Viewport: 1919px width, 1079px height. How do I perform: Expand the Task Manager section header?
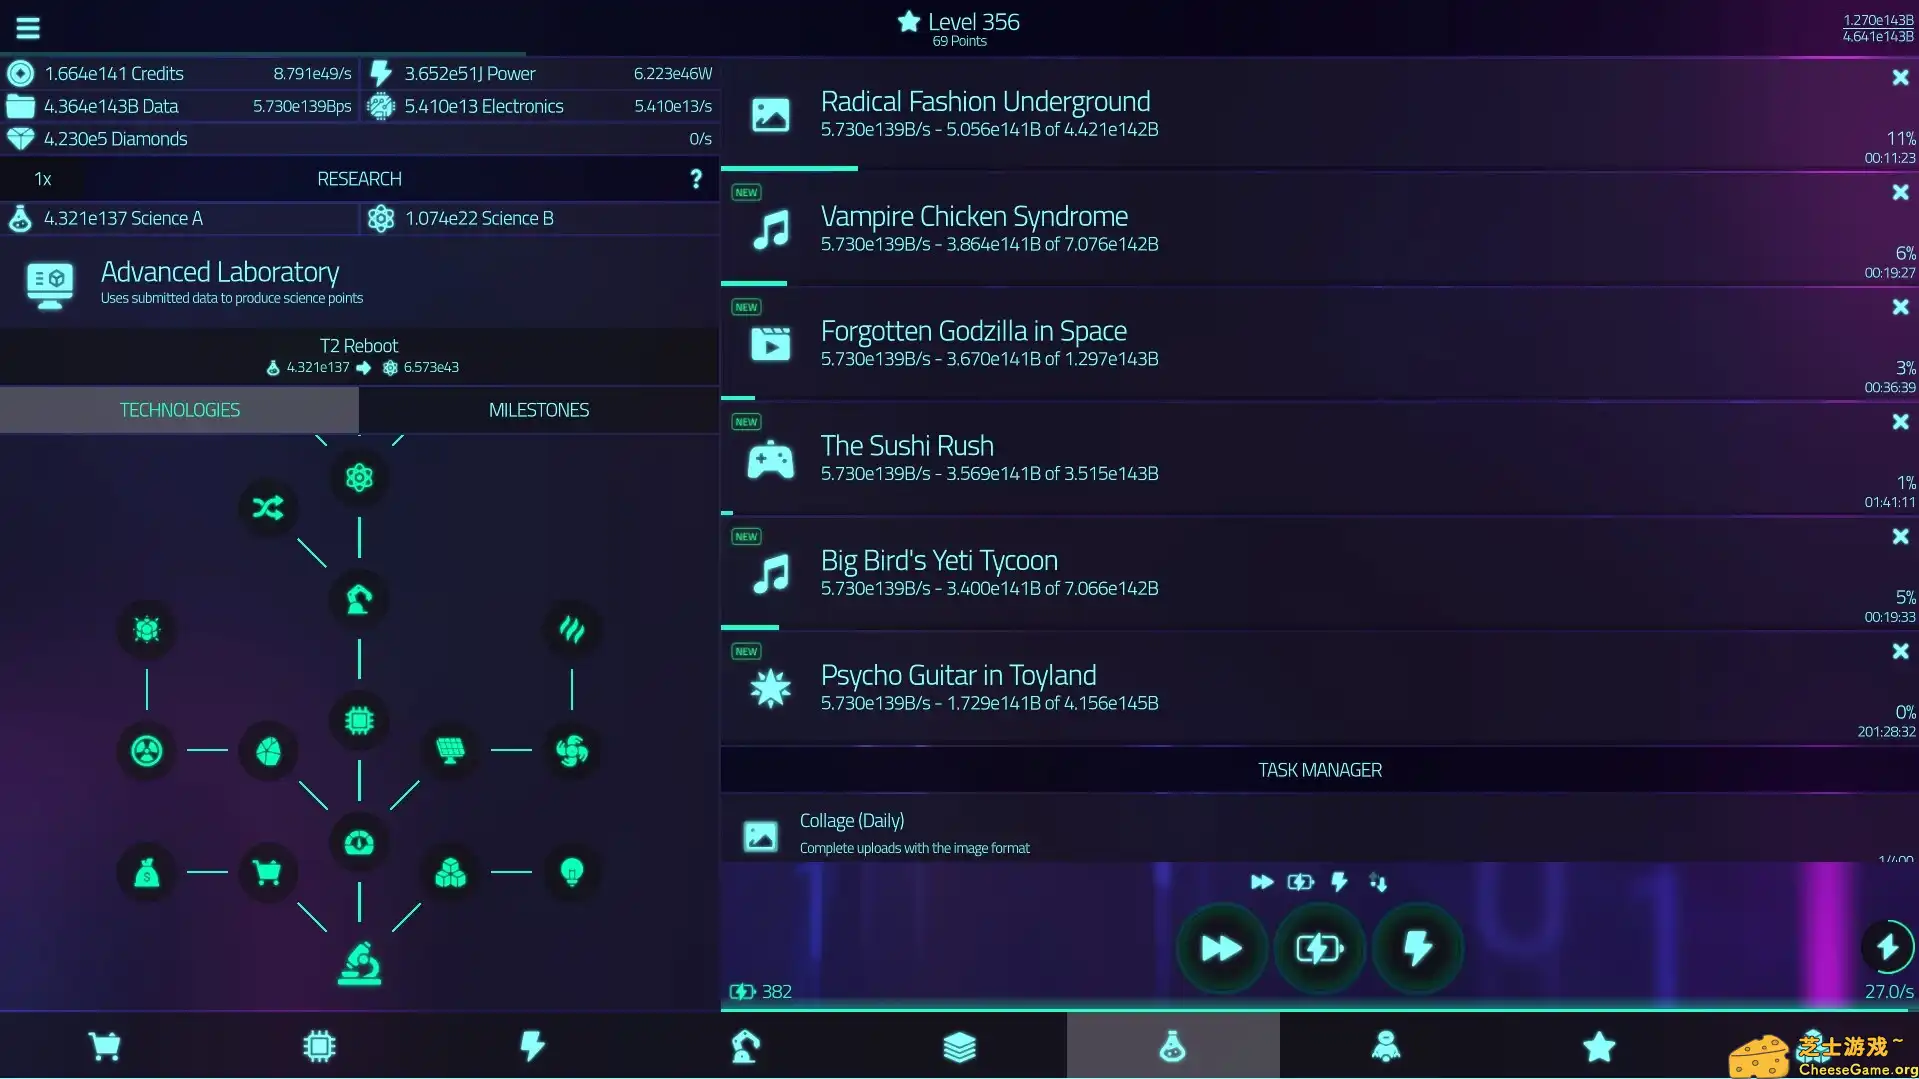[x=1318, y=769]
